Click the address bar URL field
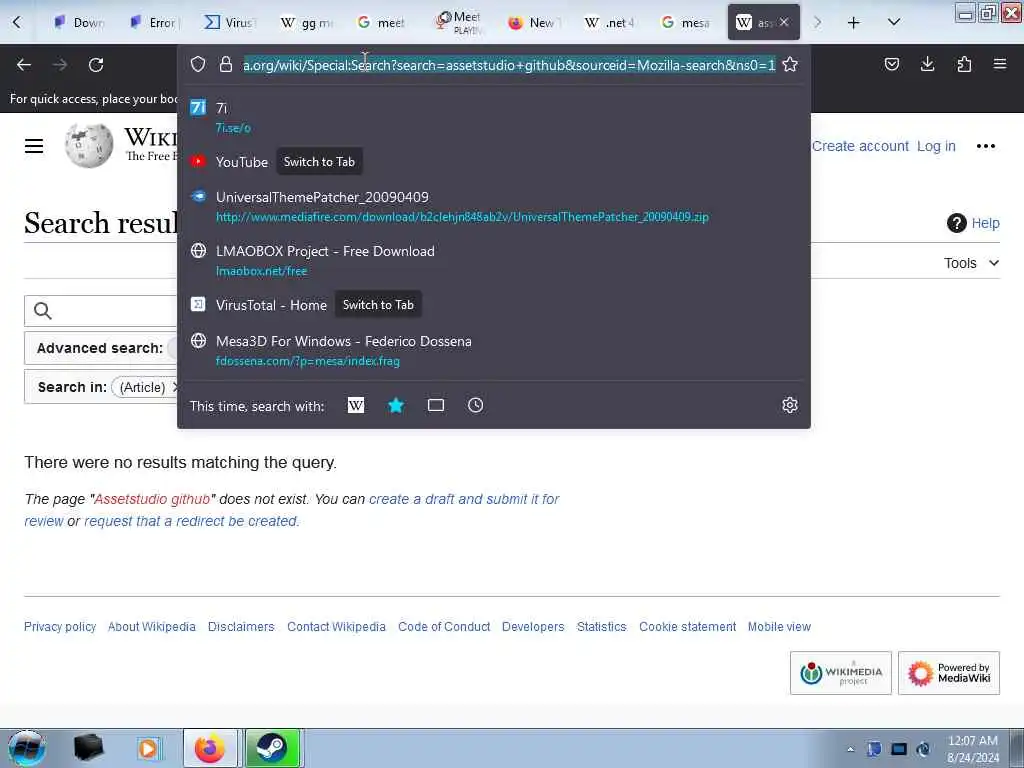This screenshot has width=1024, height=768. [509, 65]
